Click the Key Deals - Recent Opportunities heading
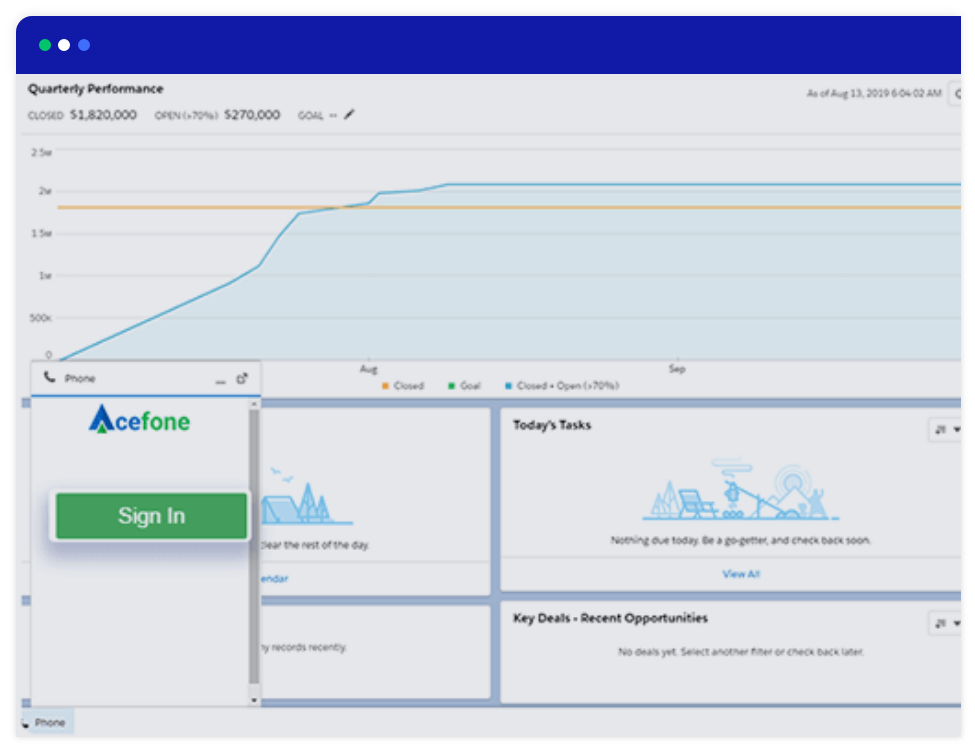 [610, 618]
